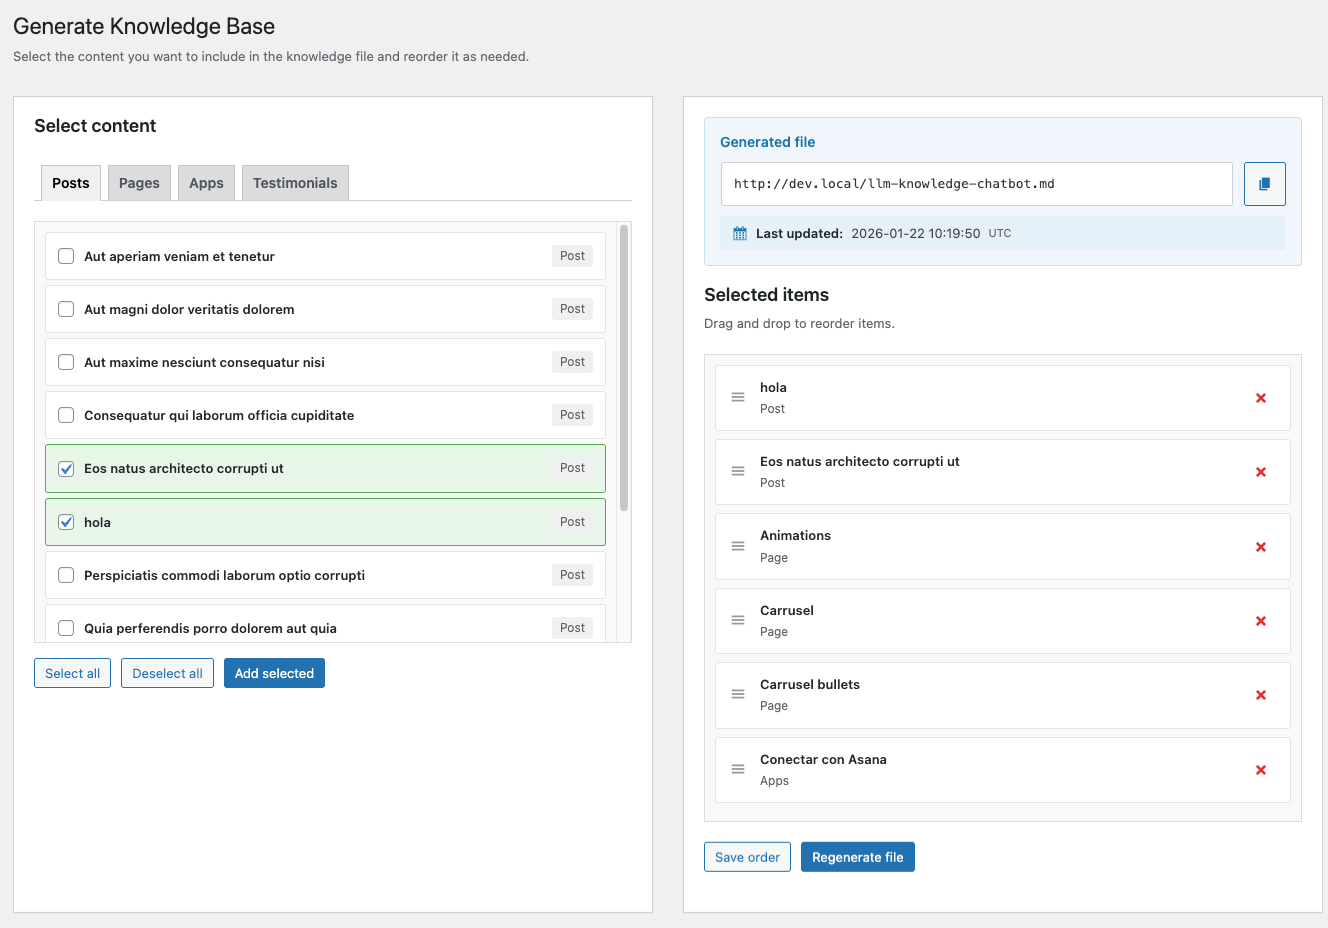Click the content list scrollbar thumb
1328x928 pixels.
coord(624,367)
